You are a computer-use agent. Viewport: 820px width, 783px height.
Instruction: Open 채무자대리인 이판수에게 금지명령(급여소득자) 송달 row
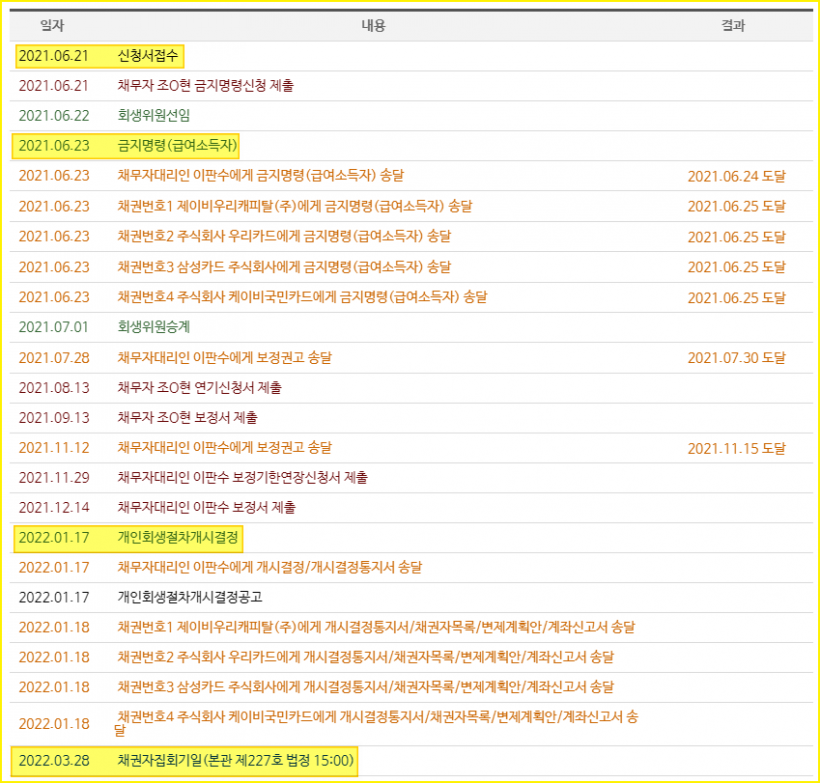point(411,175)
